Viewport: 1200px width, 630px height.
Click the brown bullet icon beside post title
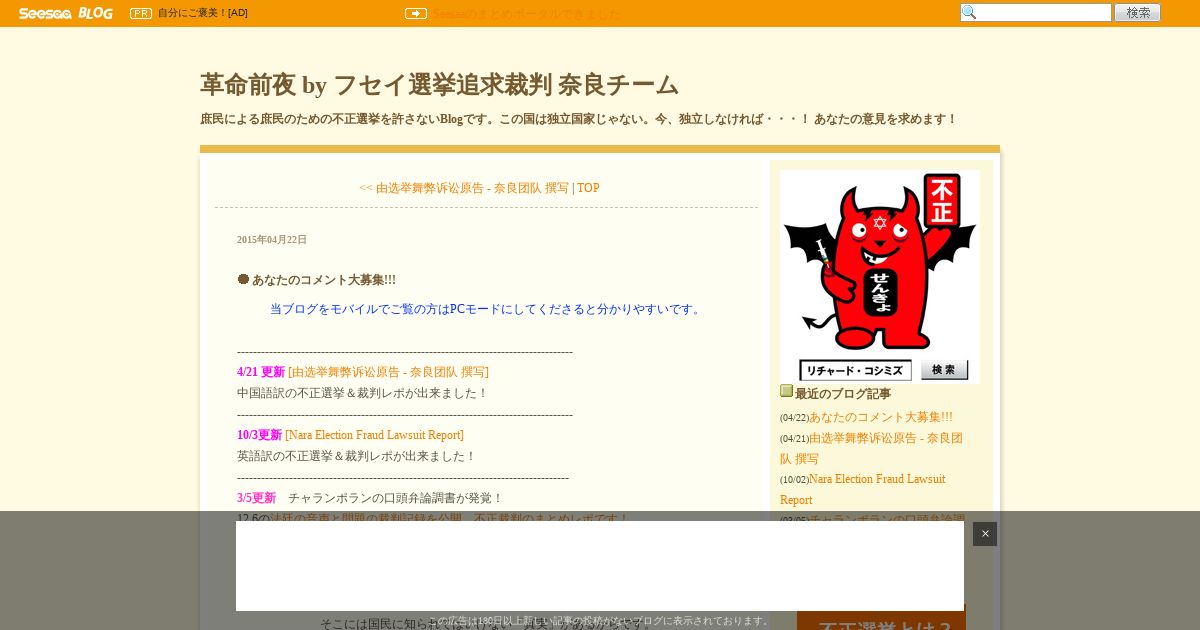tap(243, 279)
